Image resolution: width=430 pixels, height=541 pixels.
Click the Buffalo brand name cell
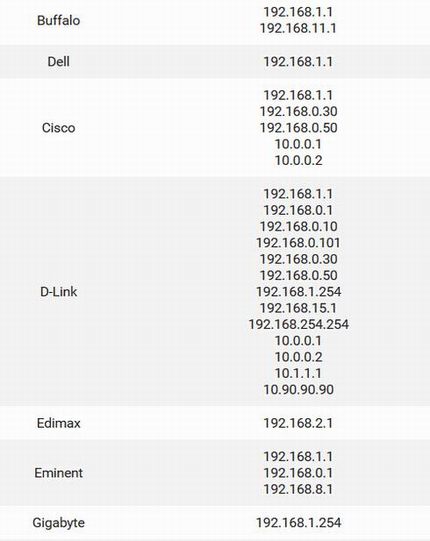pos(58,20)
